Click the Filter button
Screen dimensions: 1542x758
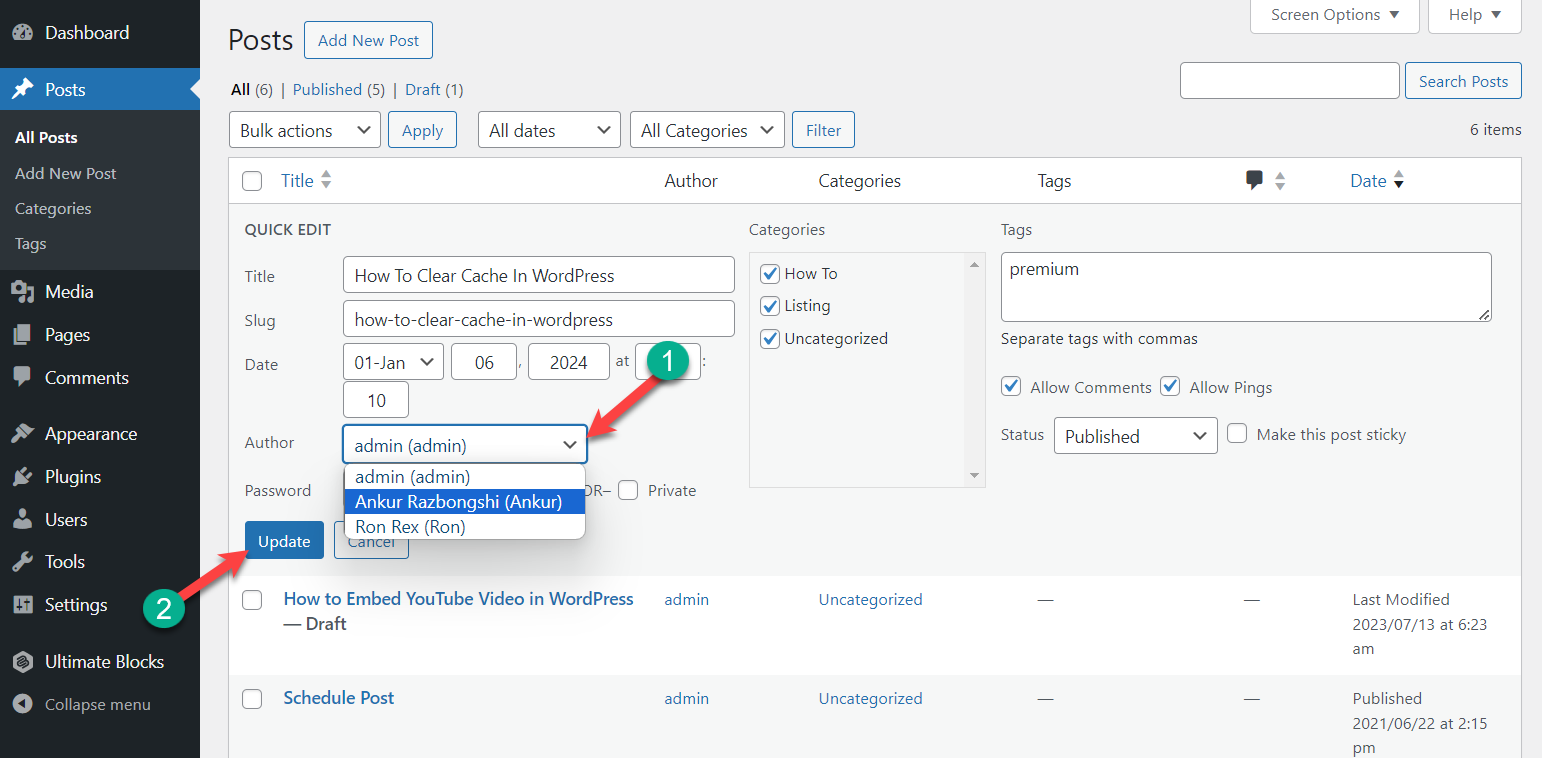(823, 130)
